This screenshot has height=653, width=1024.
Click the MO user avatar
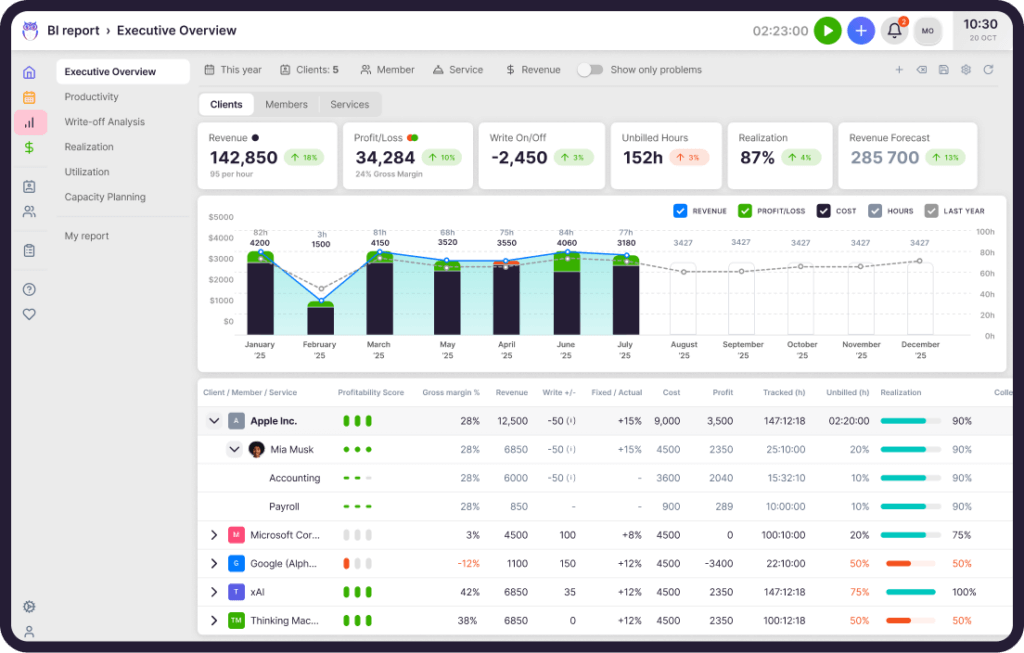click(927, 31)
